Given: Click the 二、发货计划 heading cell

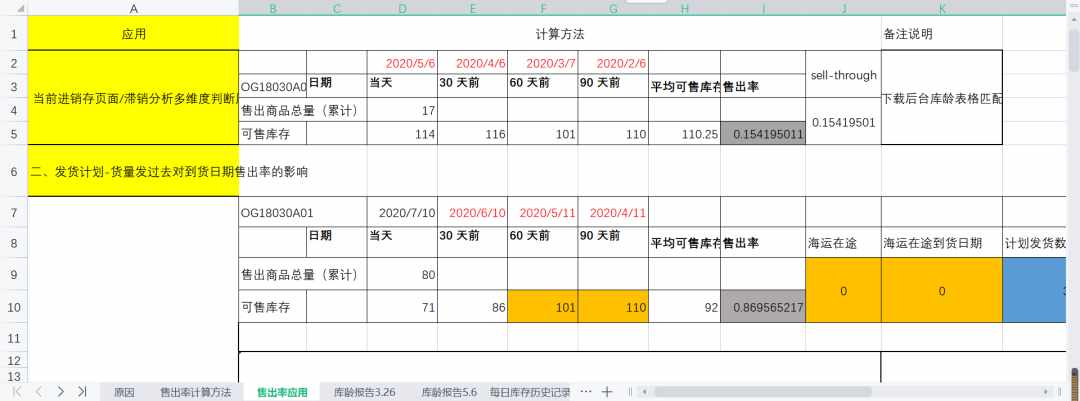Looking at the screenshot, I should point(133,171).
